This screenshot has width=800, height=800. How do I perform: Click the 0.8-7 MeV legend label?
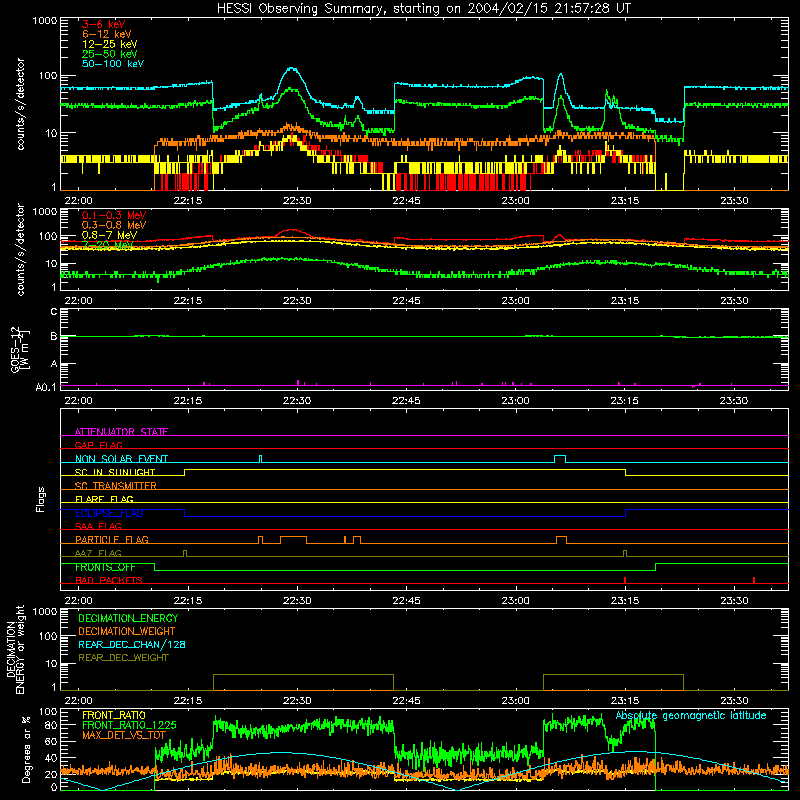pyautogui.click(x=109, y=235)
